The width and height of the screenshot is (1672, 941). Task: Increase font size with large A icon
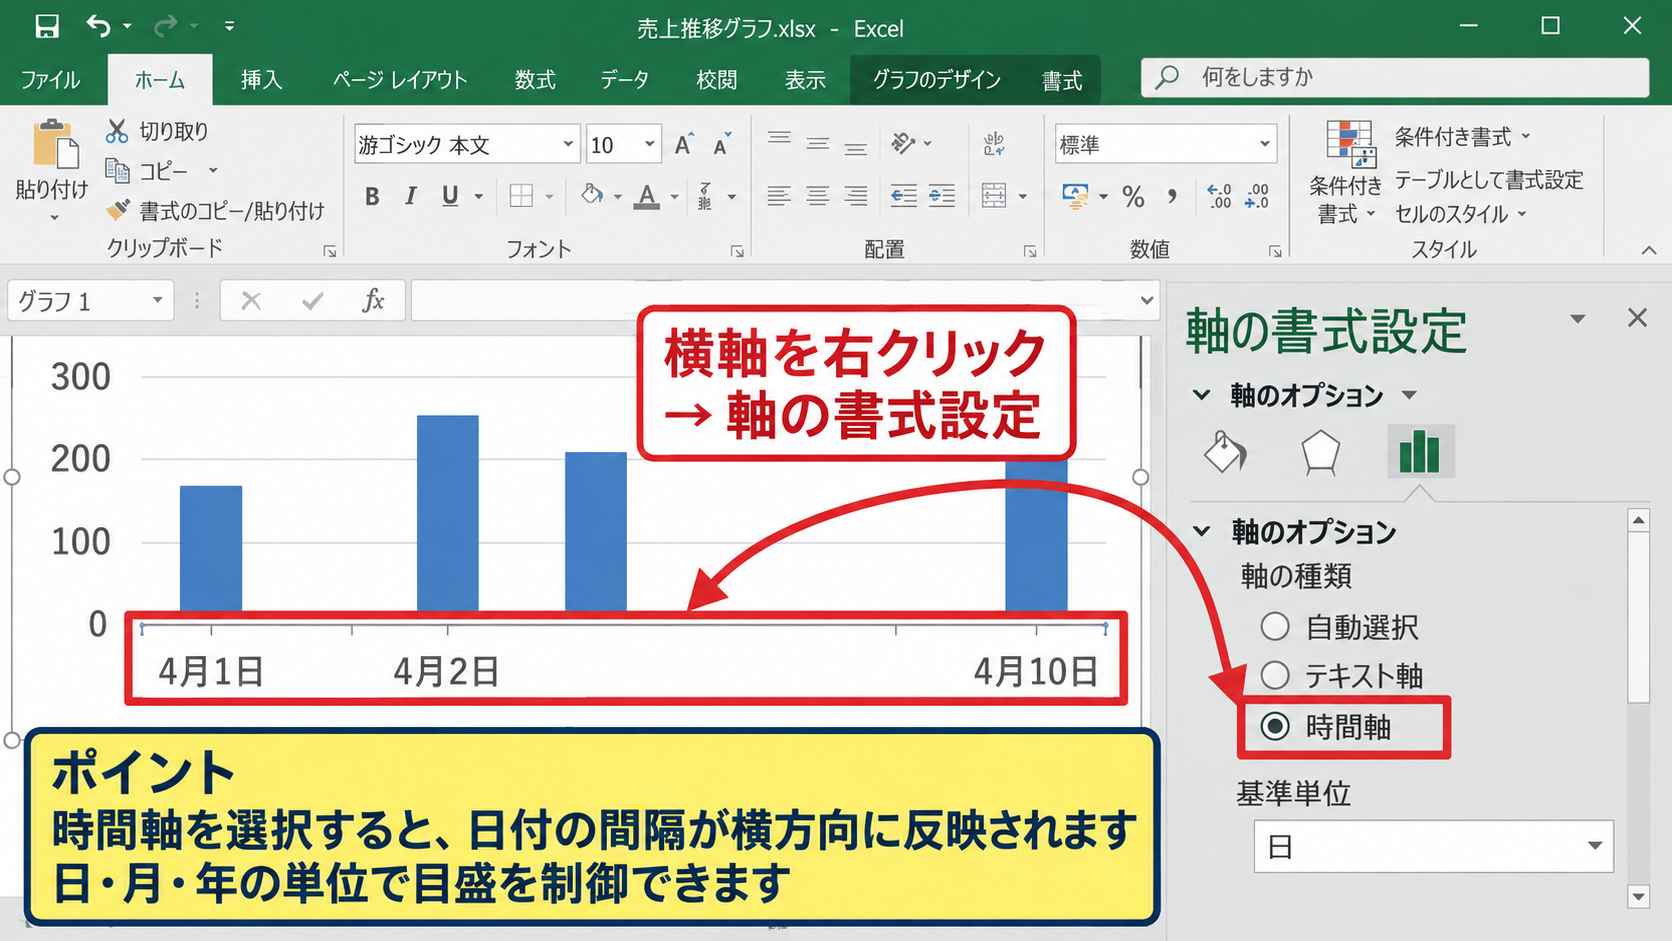[683, 145]
